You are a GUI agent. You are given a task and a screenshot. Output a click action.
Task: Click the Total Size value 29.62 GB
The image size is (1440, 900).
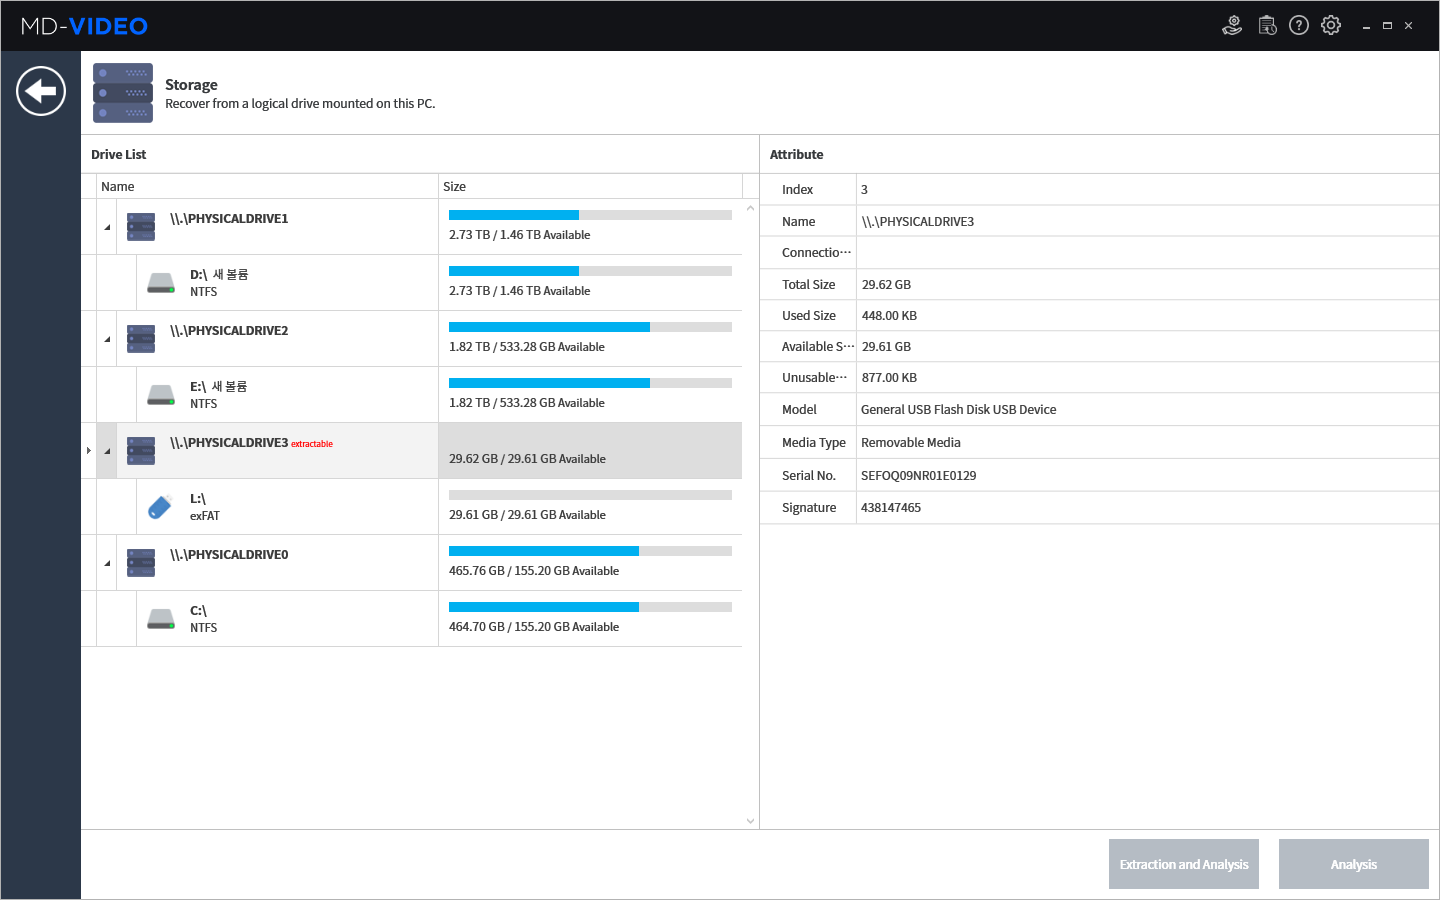[886, 285]
